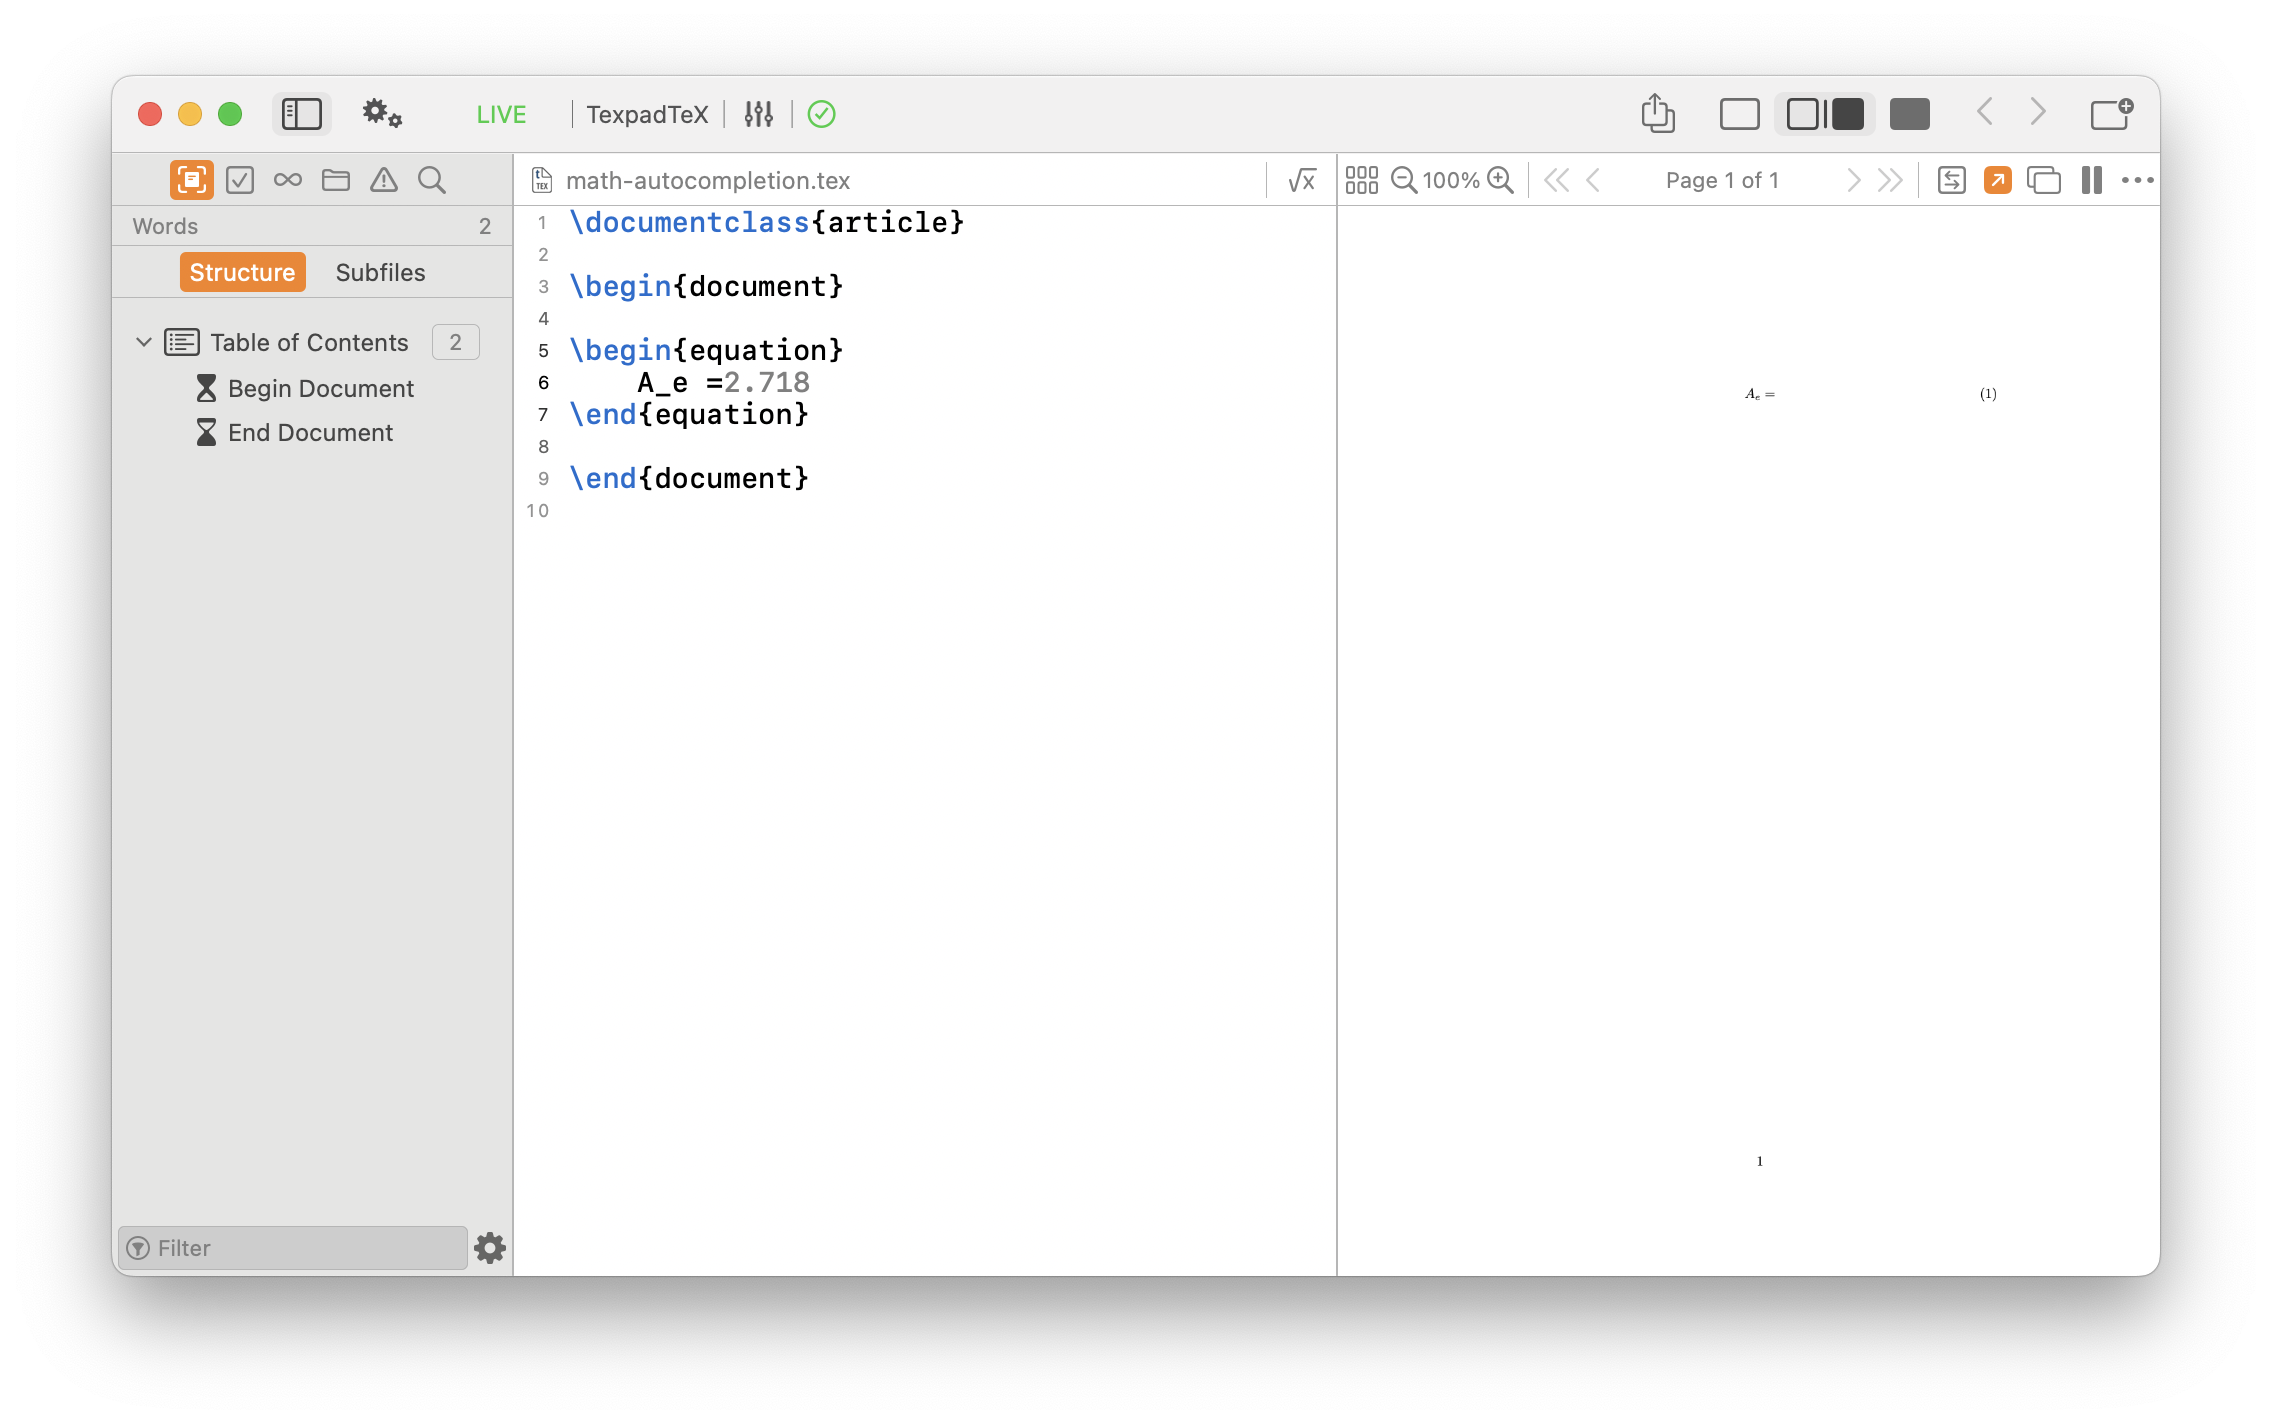Switch to editor-only layout

tap(1740, 114)
